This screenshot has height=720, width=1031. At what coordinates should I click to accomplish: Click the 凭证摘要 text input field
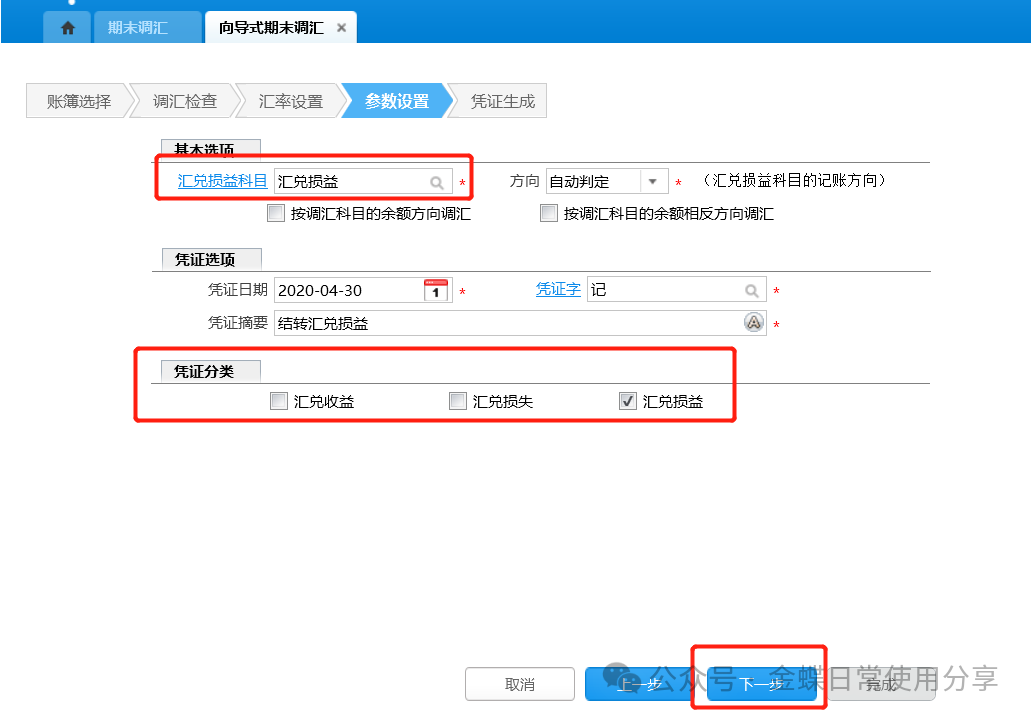coord(505,323)
